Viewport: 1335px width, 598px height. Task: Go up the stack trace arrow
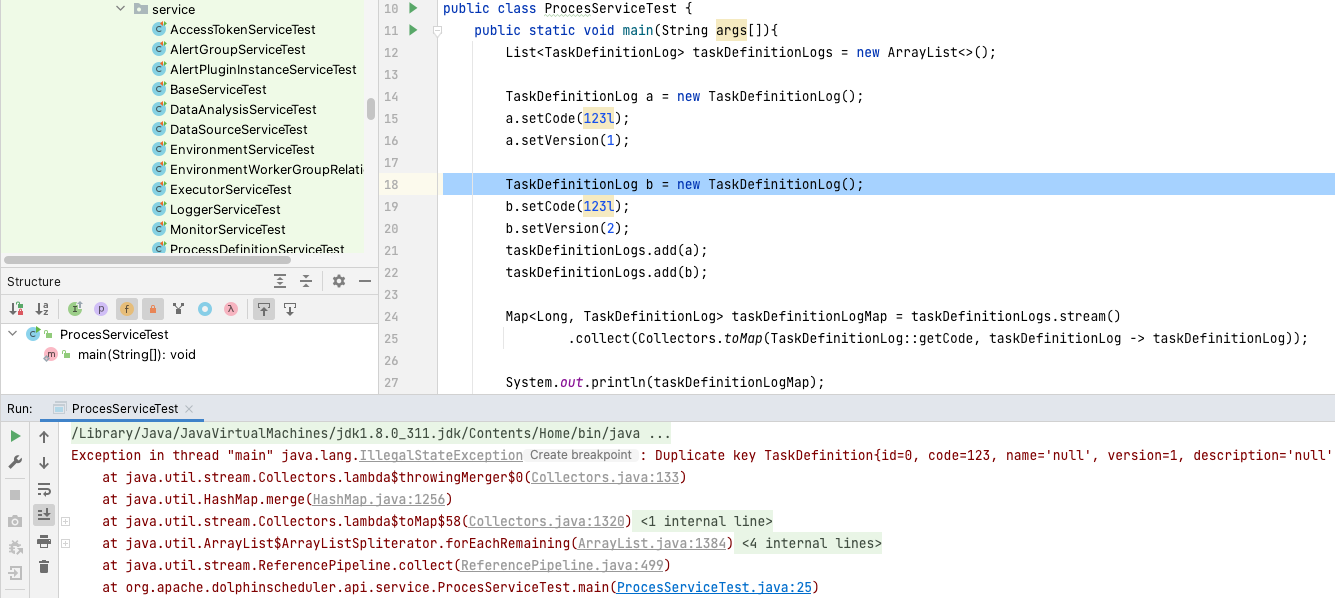[x=44, y=436]
